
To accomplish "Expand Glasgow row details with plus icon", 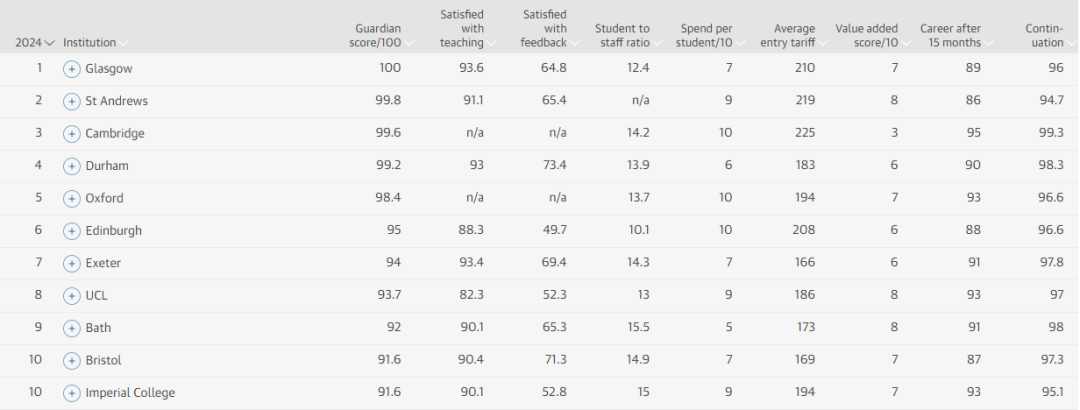I will coord(72,69).
